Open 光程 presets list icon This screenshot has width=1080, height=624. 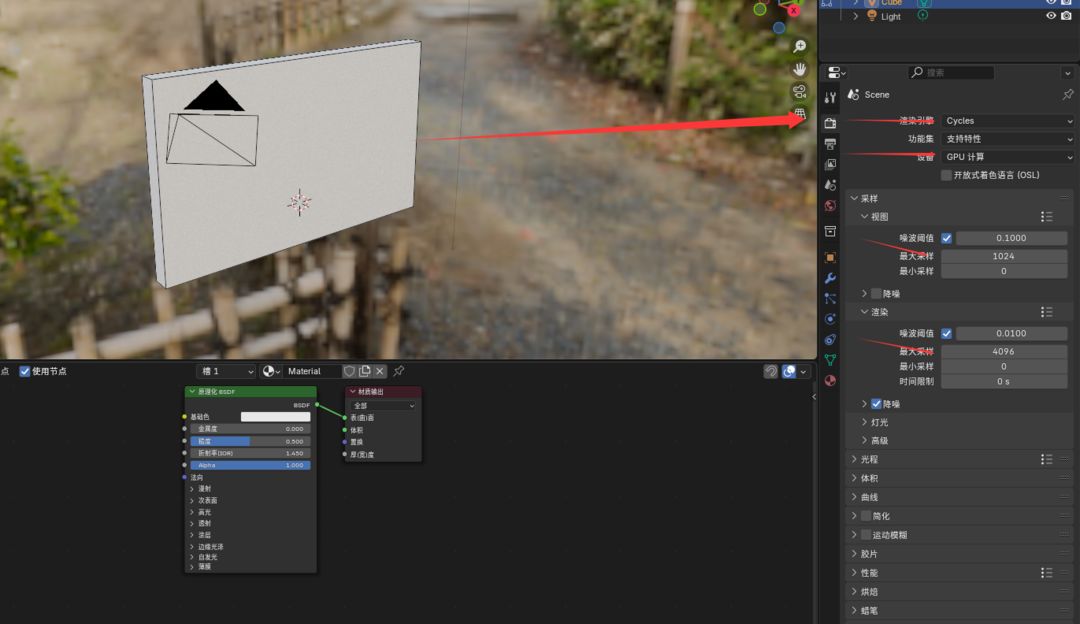point(1046,459)
